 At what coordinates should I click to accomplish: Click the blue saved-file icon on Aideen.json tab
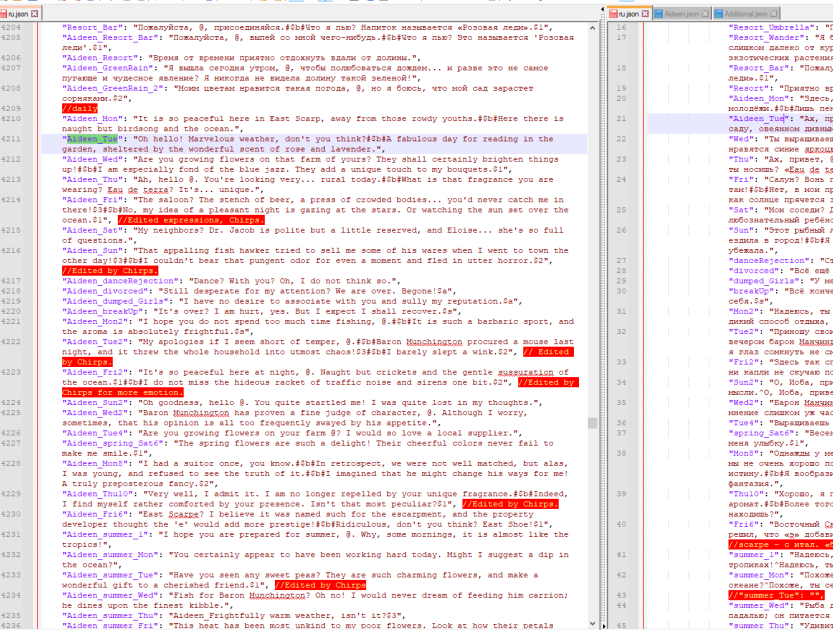click(x=659, y=14)
